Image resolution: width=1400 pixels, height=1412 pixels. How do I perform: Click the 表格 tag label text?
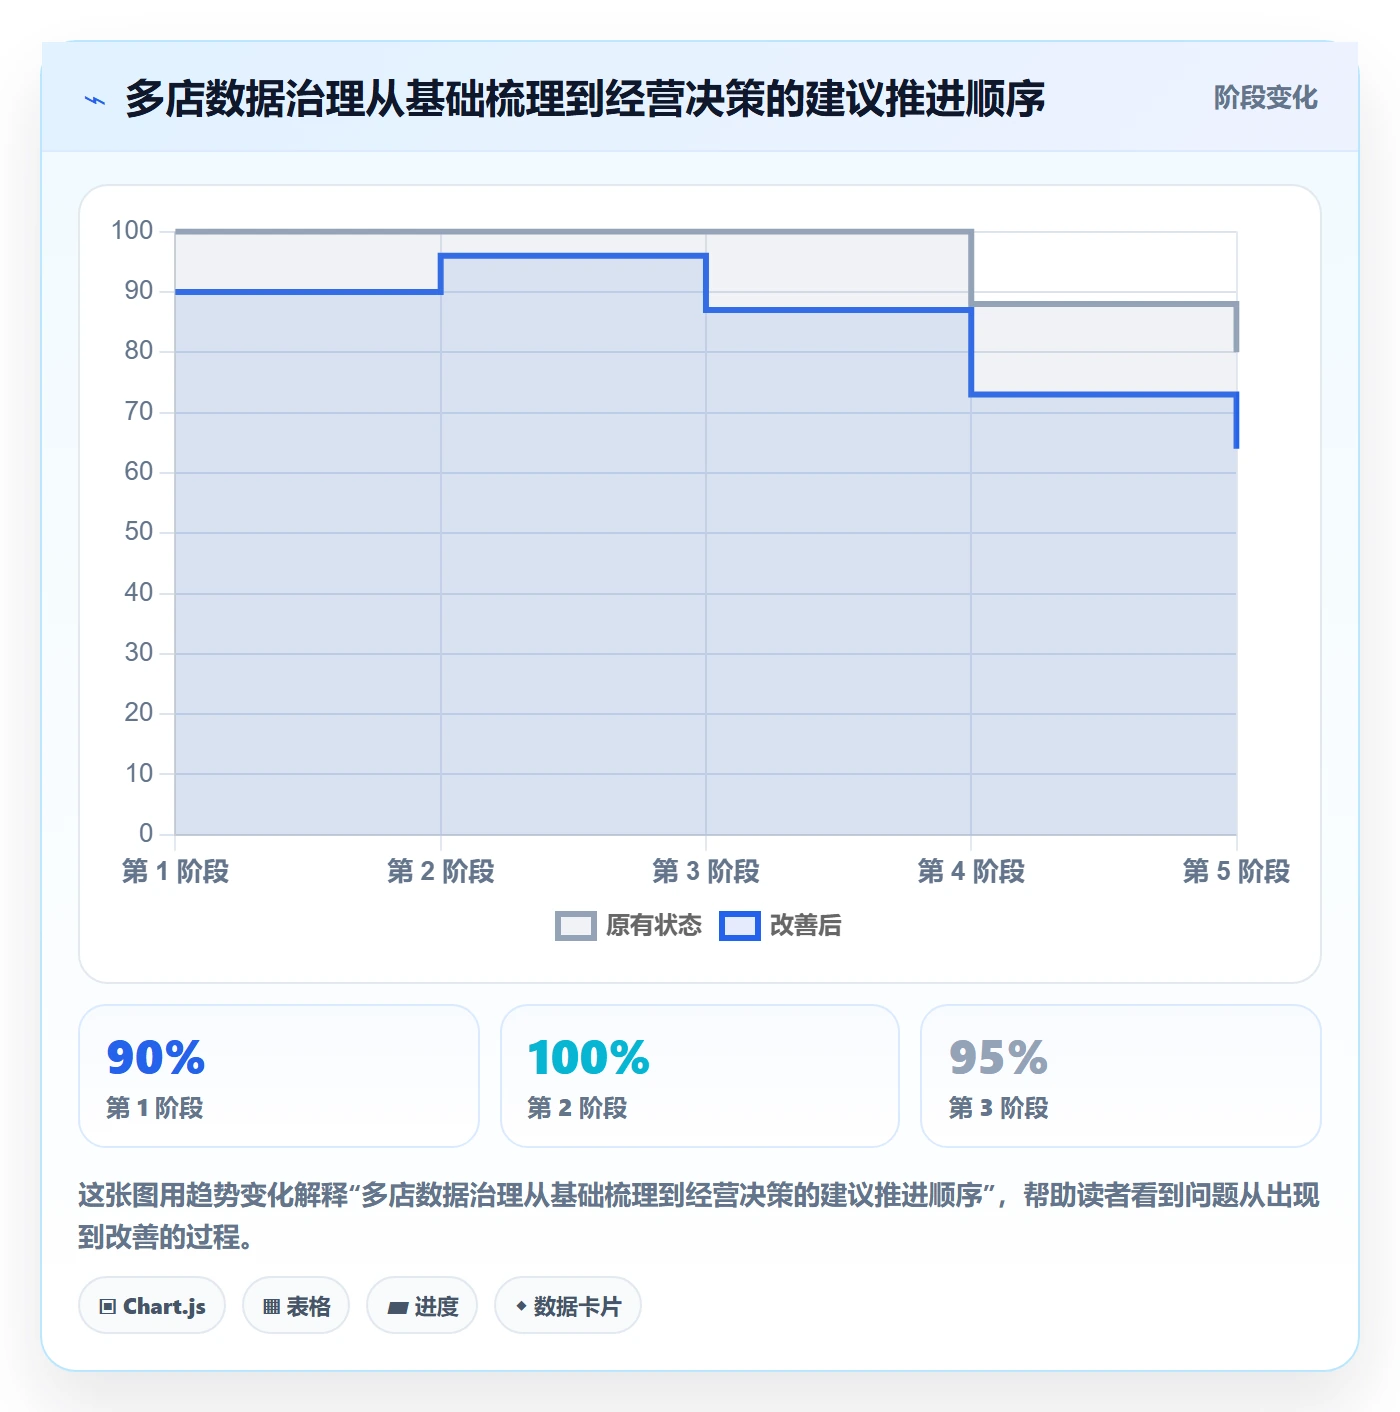click(x=308, y=1306)
